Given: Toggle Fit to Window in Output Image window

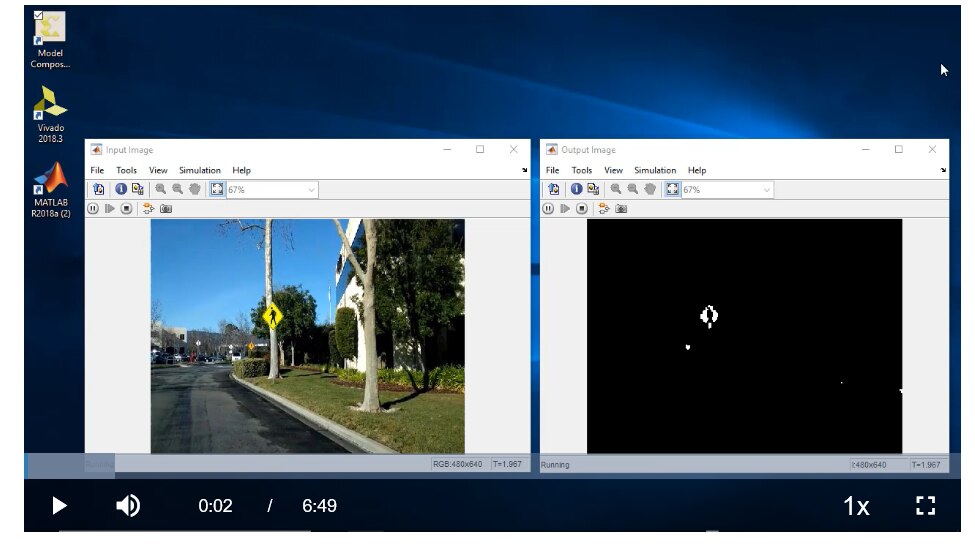Looking at the screenshot, I should [672, 189].
